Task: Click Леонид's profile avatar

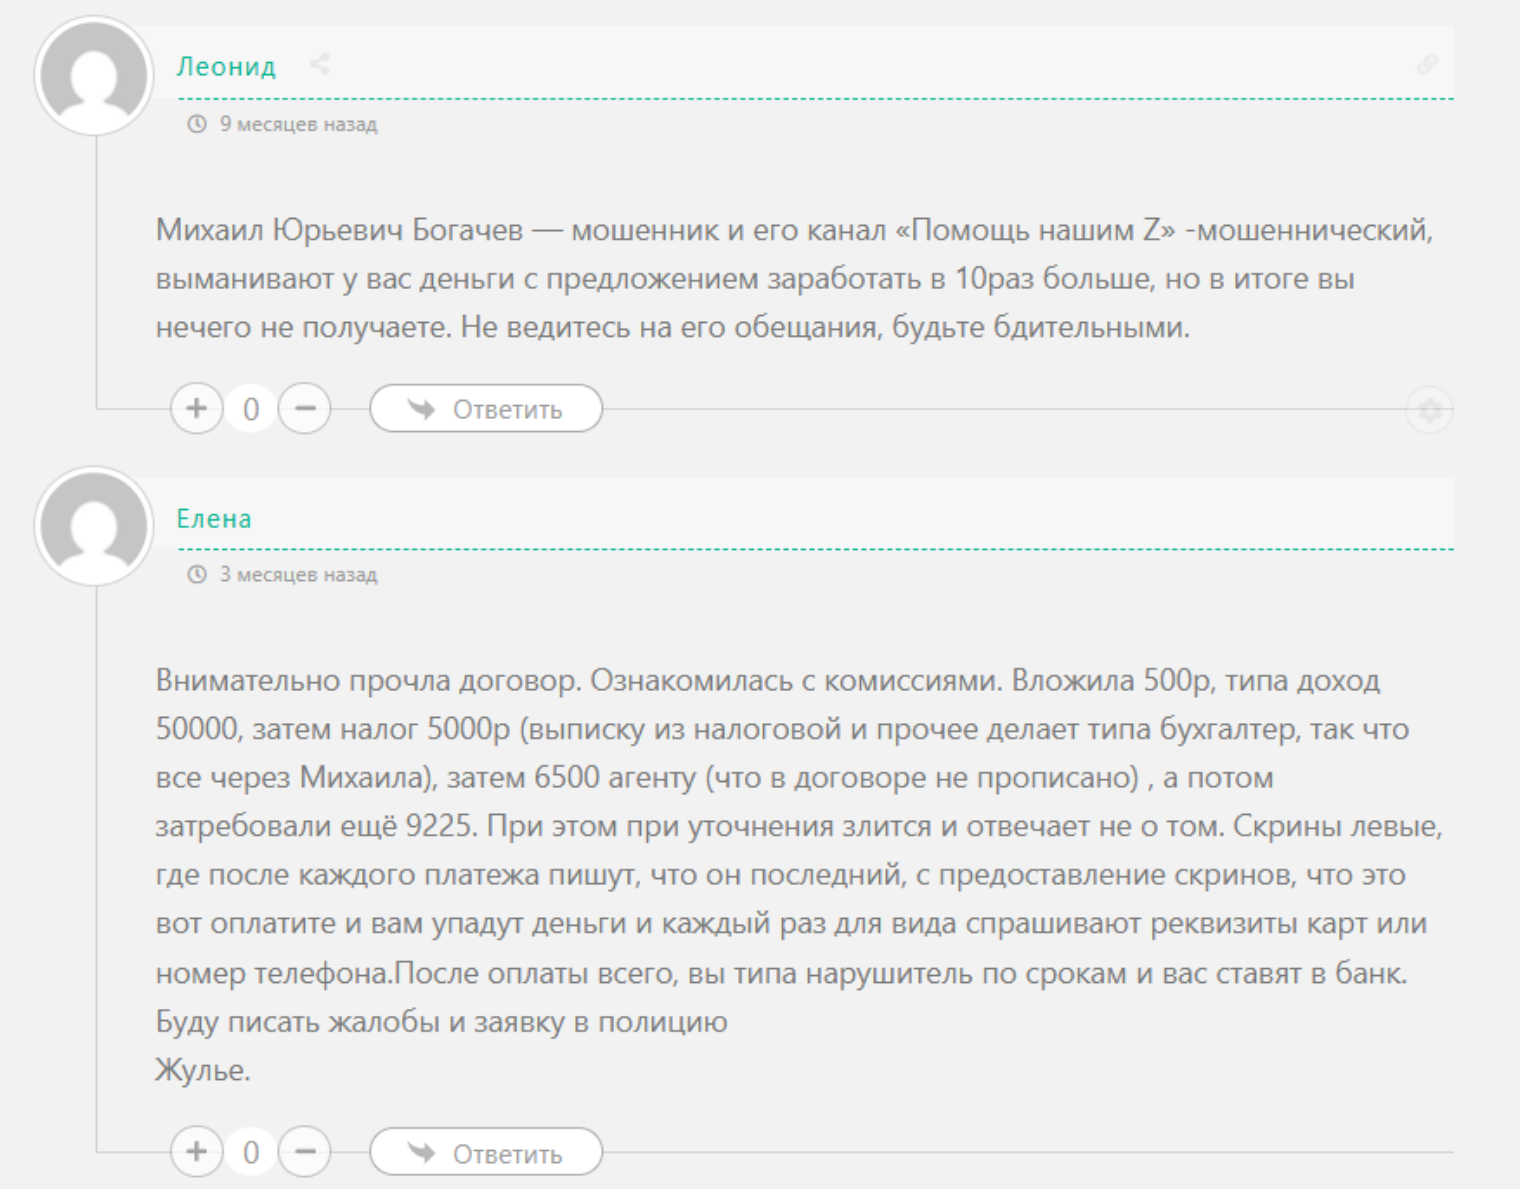Action: [x=94, y=76]
